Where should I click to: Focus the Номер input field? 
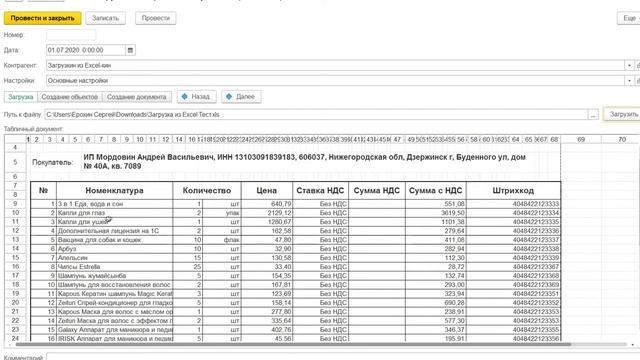pos(71,35)
